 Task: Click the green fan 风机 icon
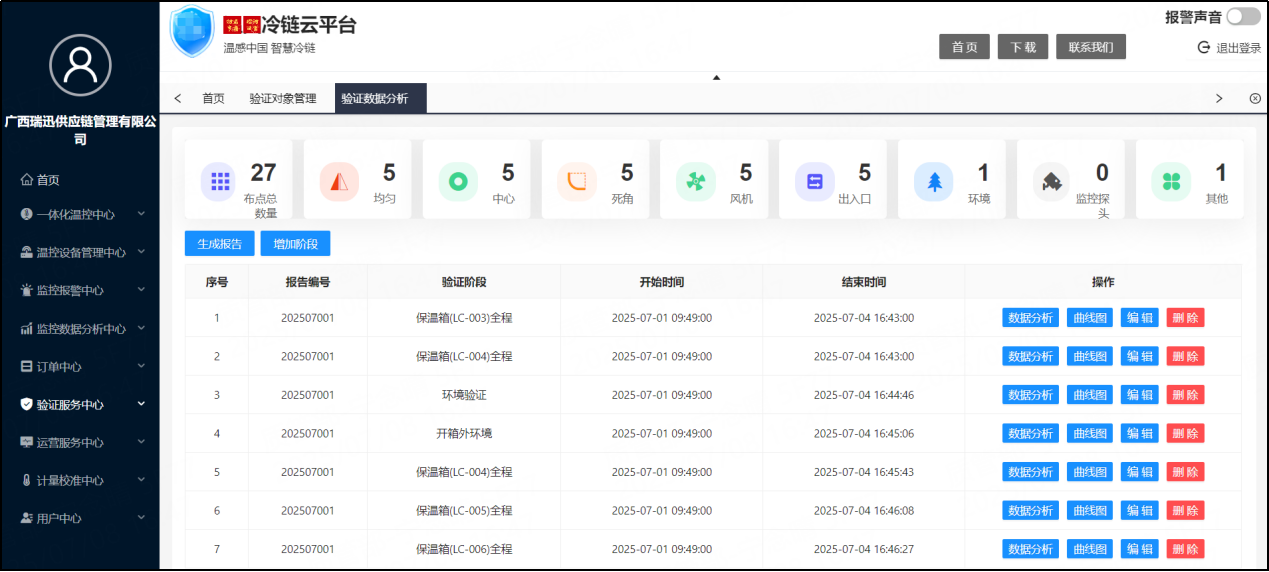[x=696, y=181]
